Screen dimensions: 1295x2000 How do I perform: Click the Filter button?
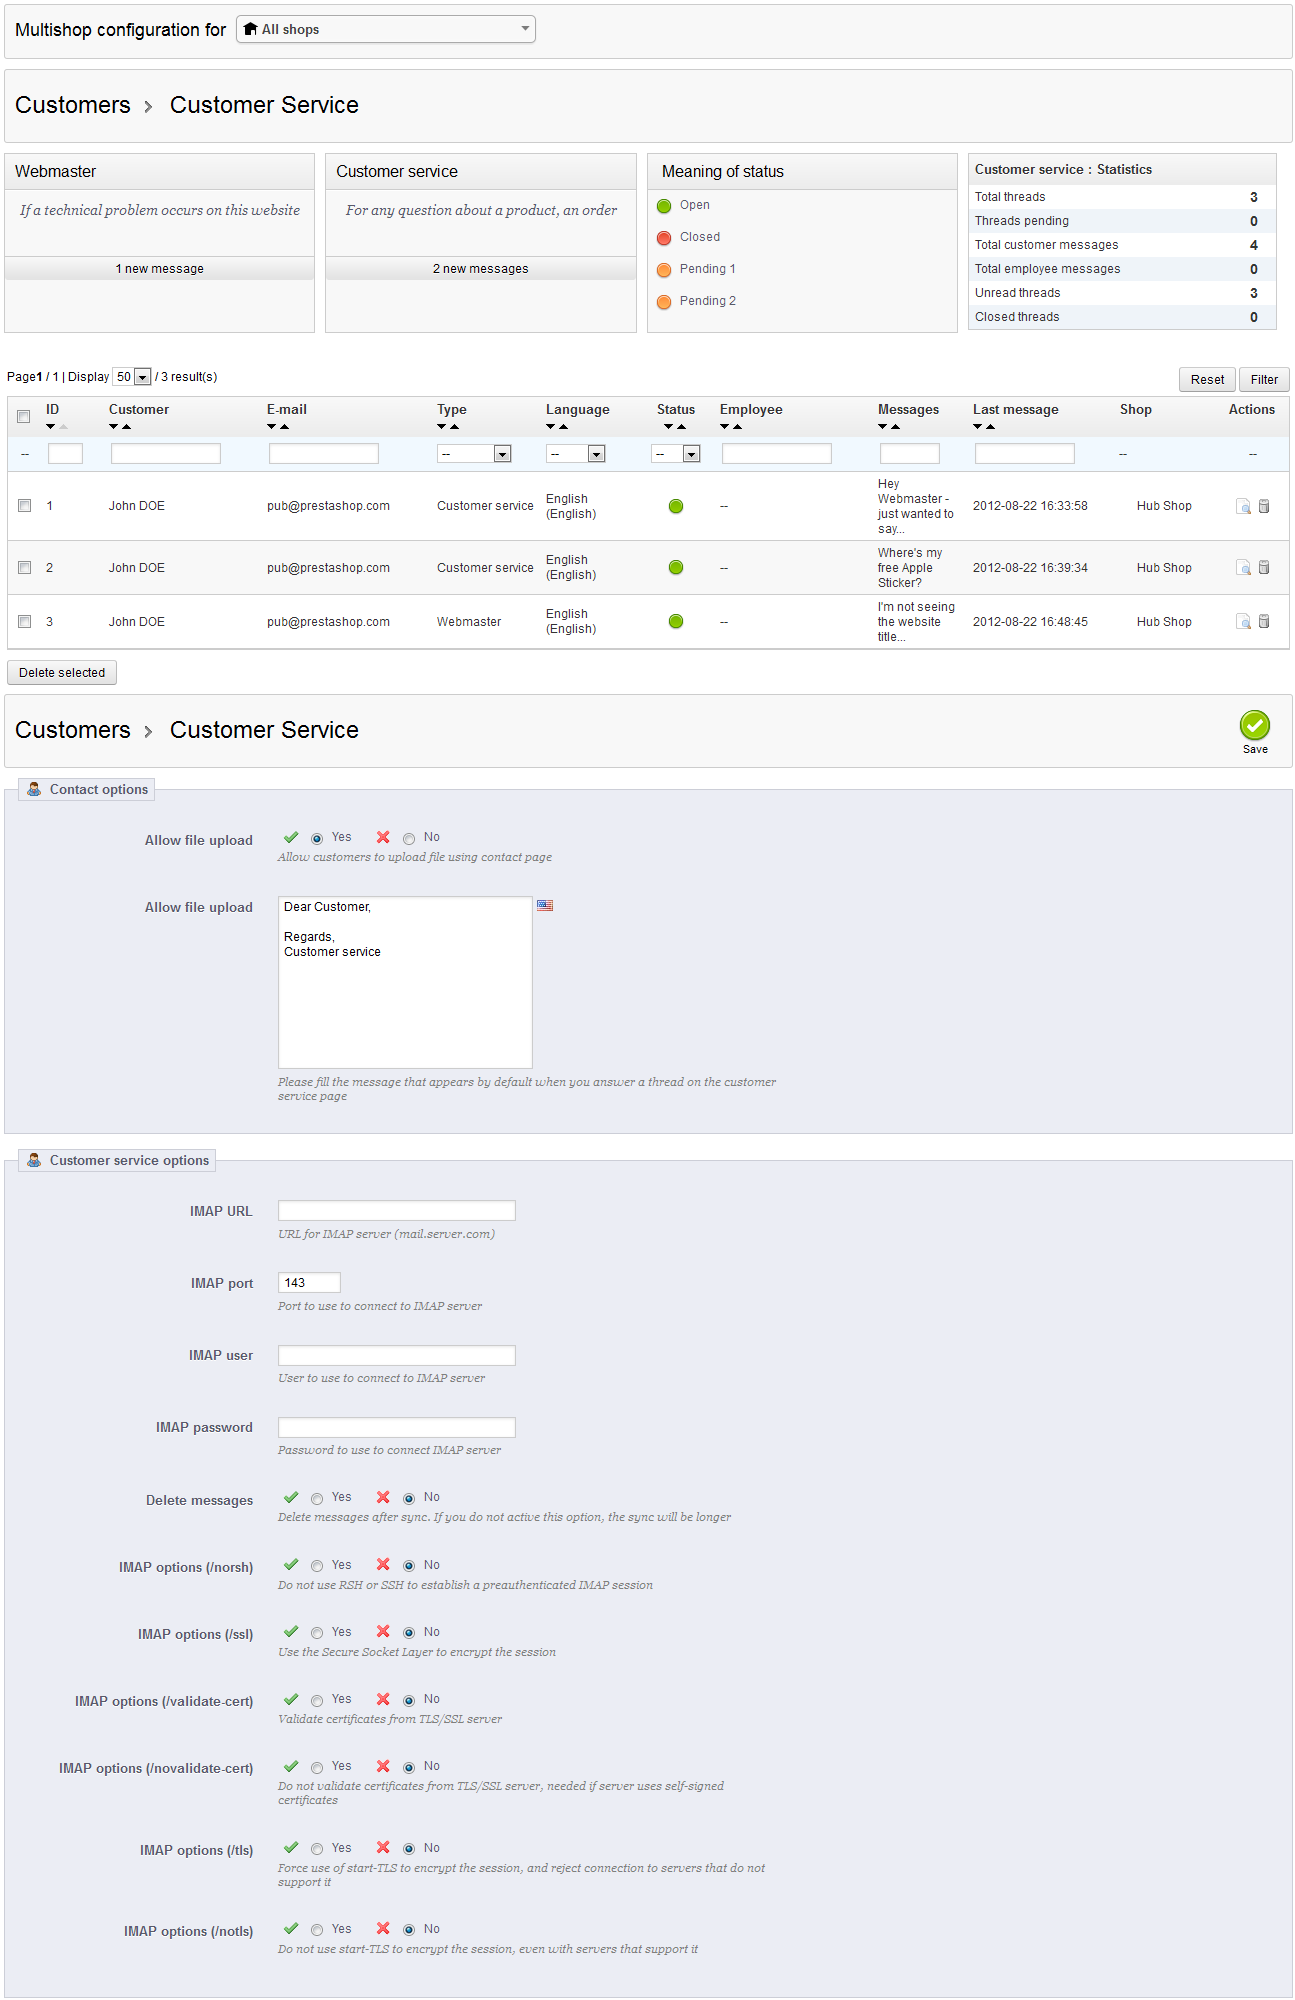pos(1264,380)
